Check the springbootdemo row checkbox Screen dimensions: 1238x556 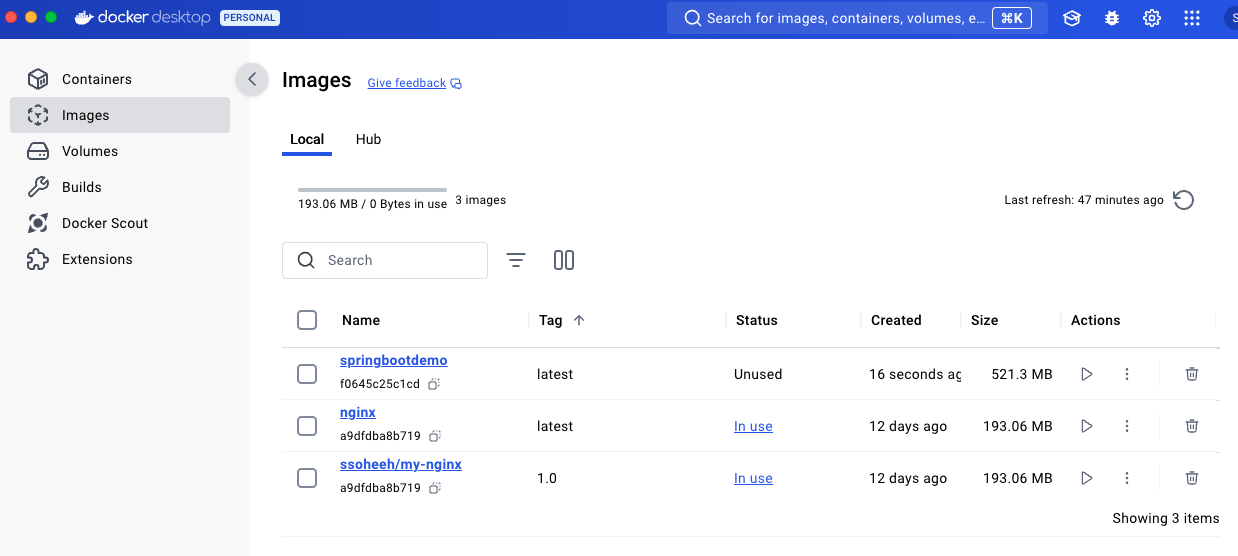click(307, 374)
